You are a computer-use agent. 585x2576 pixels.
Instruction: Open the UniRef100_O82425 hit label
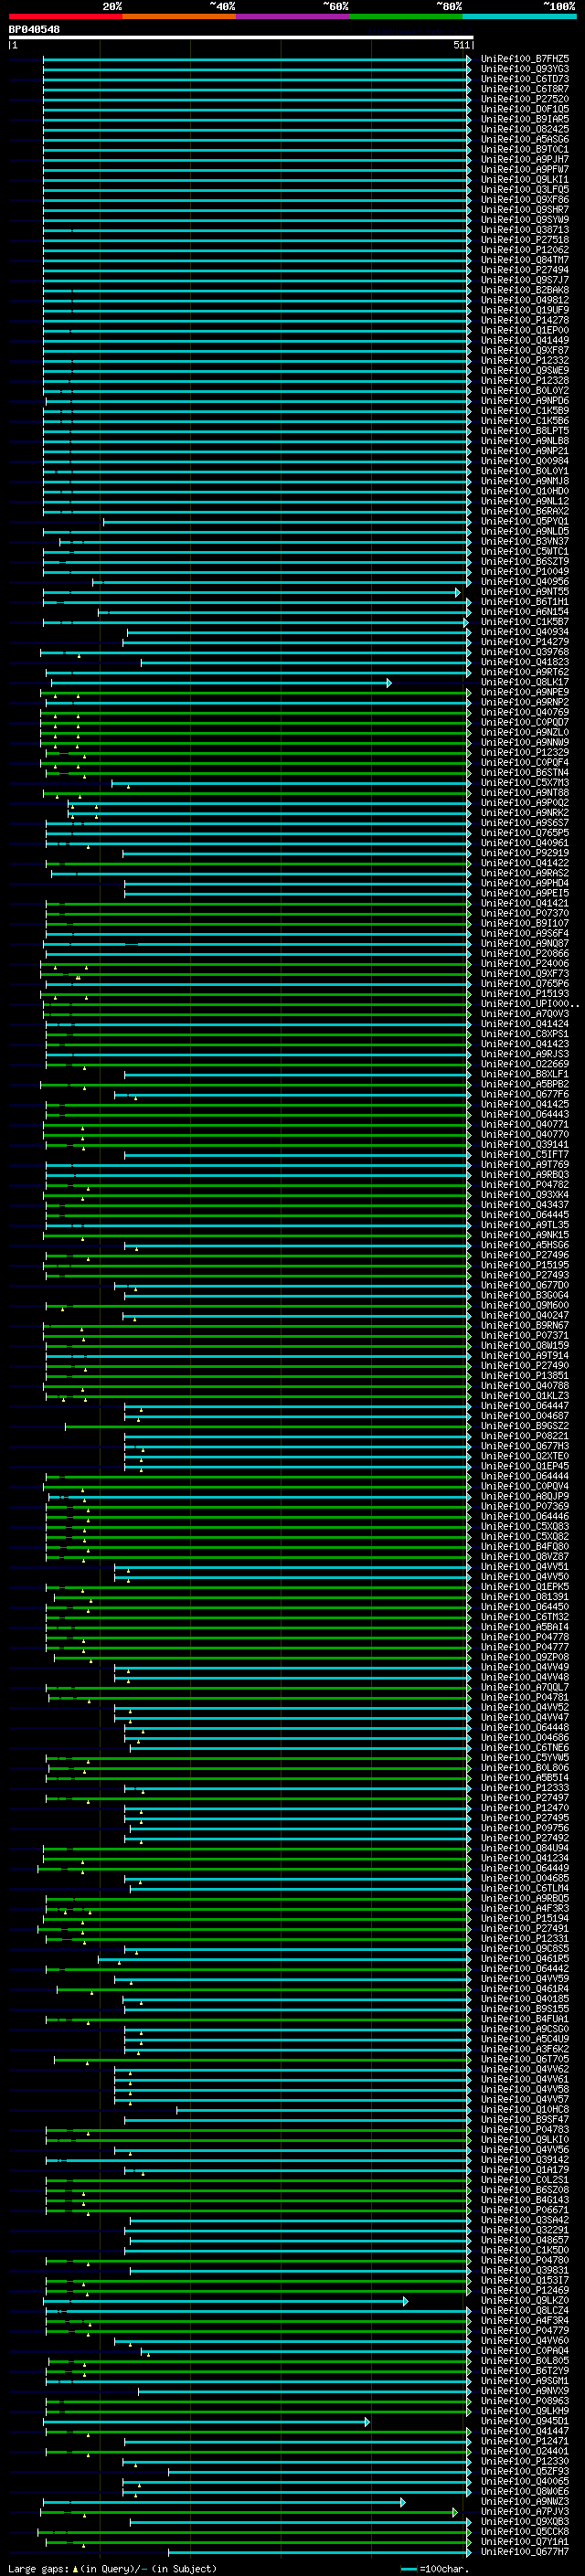tap(525, 129)
